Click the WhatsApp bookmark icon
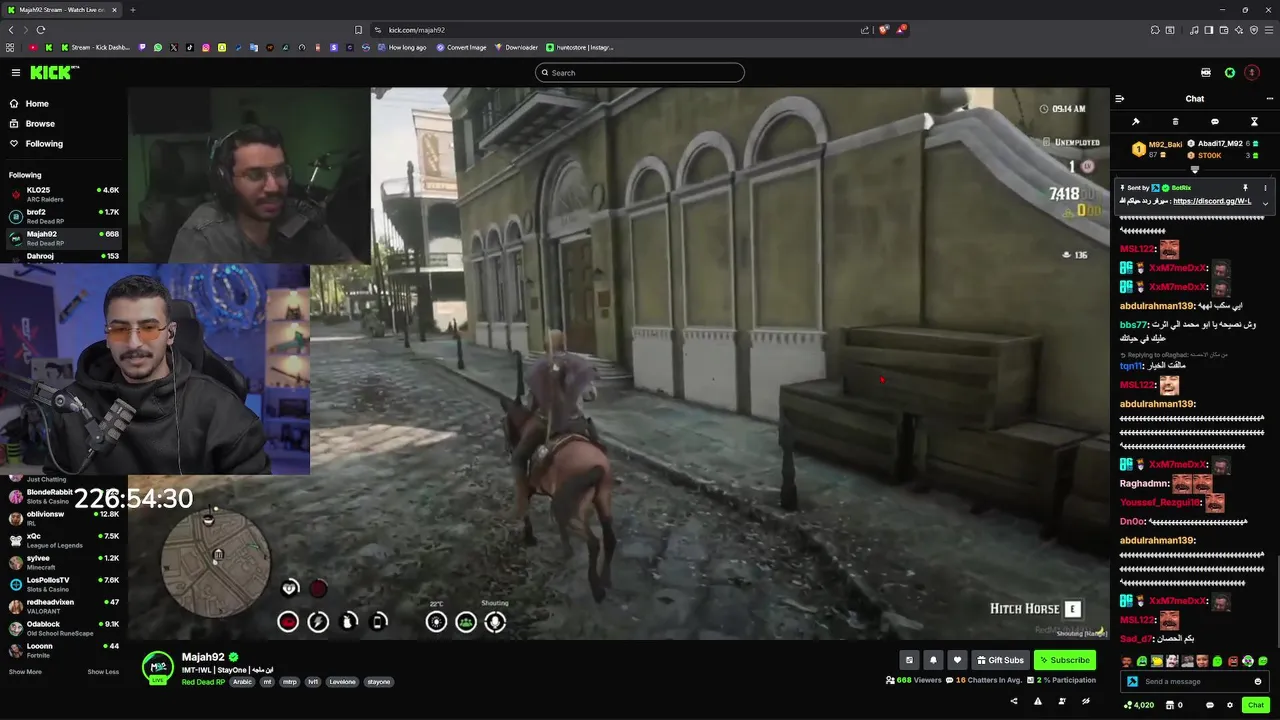This screenshot has width=1280, height=720. click(x=158, y=47)
